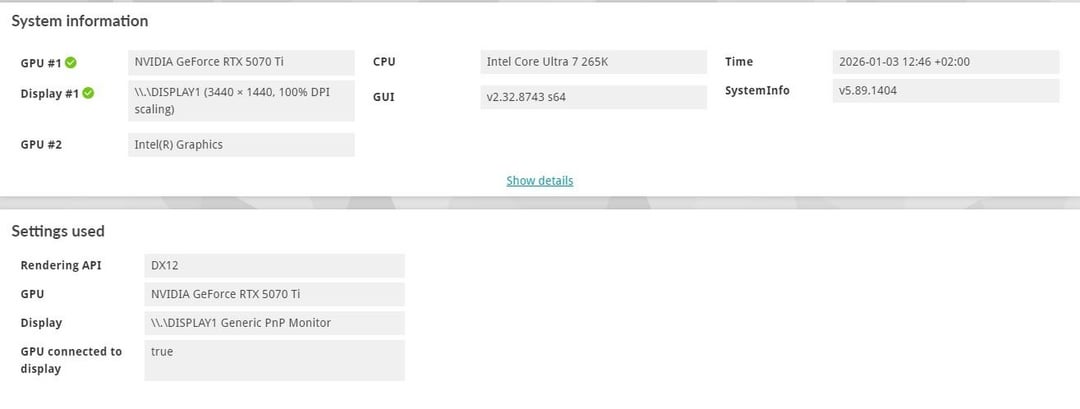
Task: Click the Settings used heading
Action: [x=58, y=231]
